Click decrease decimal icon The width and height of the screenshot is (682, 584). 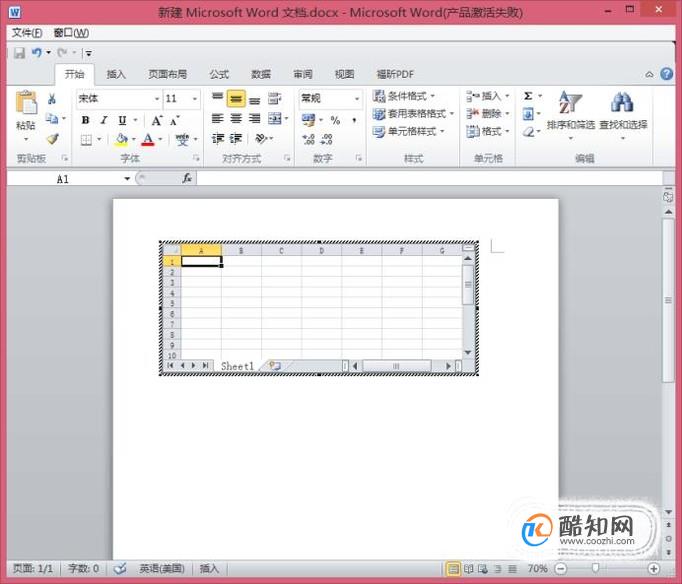pos(327,139)
